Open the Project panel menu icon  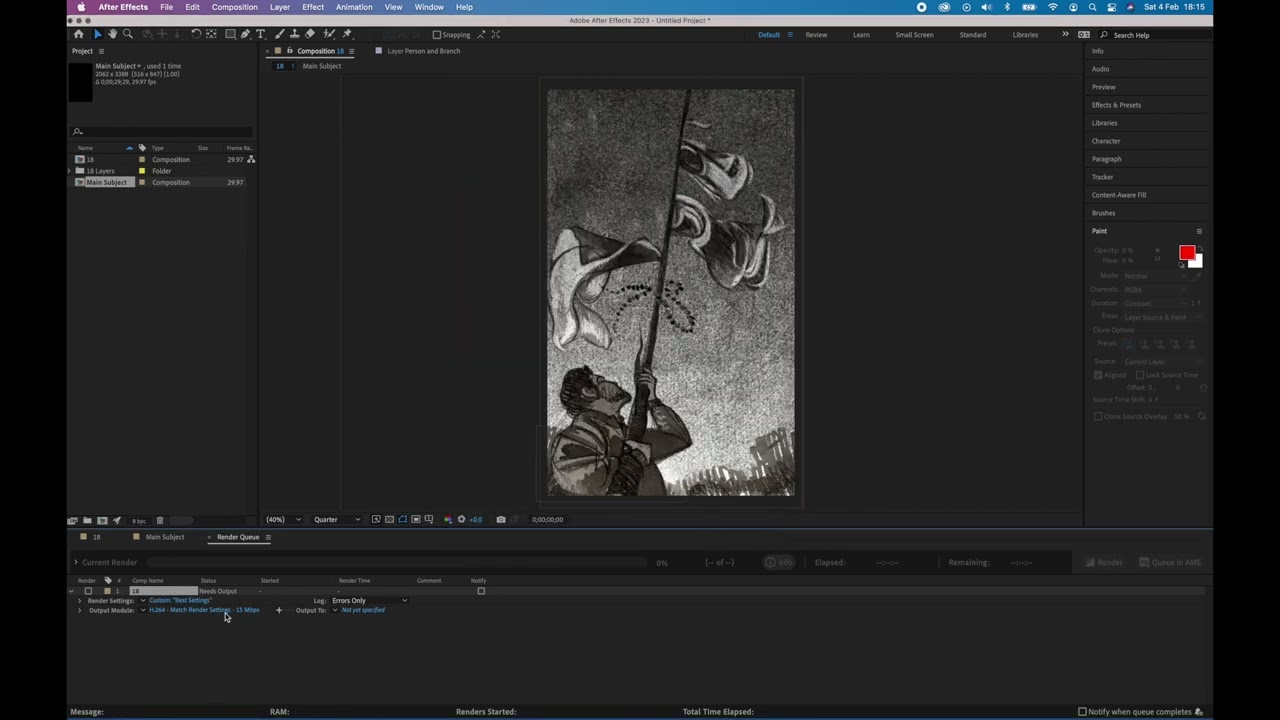101,51
